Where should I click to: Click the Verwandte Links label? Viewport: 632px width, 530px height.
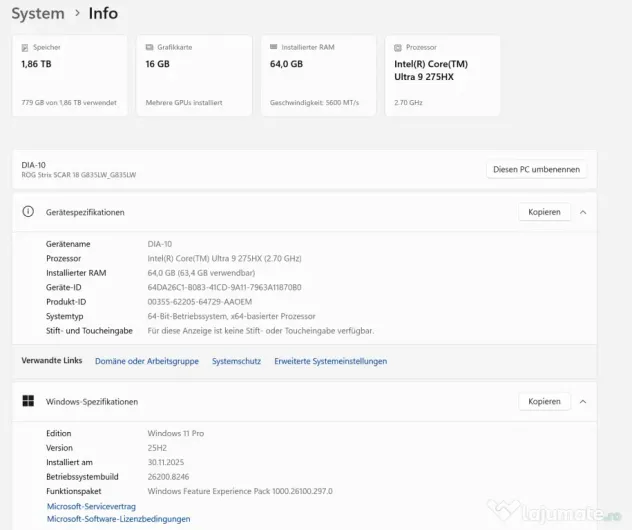pyautogui.click(x=52, y=360)
